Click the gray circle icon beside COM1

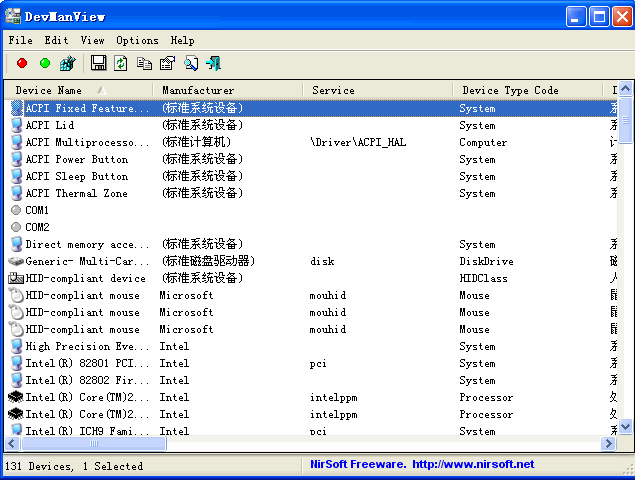[16, 210]
